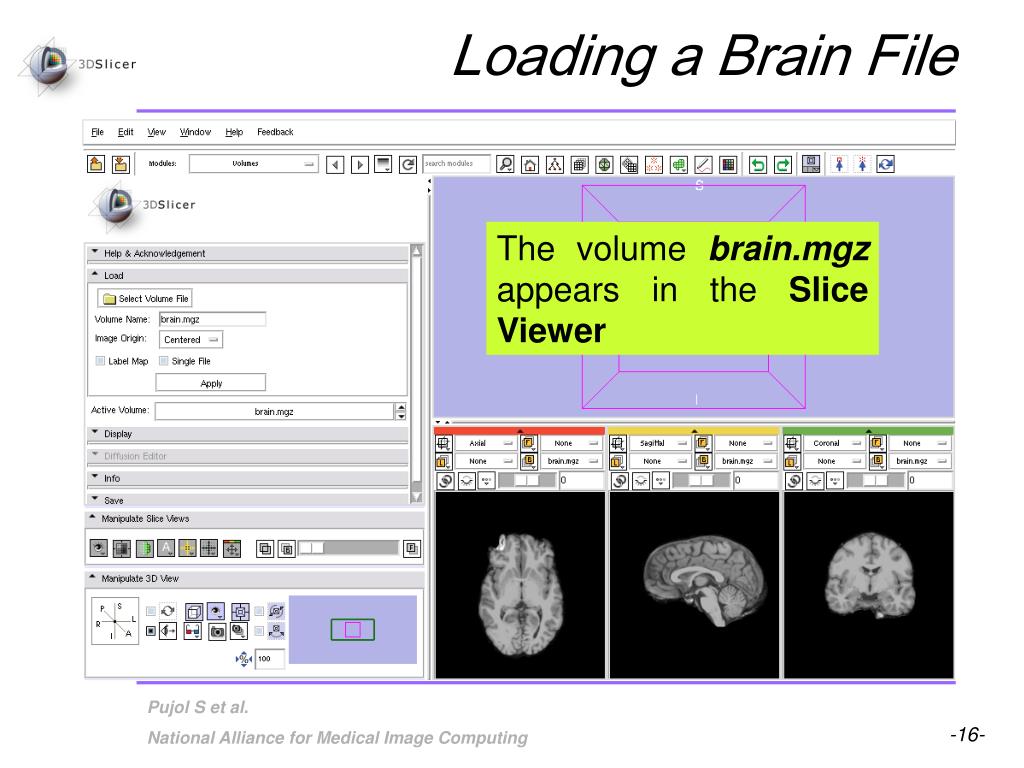The image size is (1024, 768).
Task: Open the Fiducials module red dots icon
Action: coord(654,165)
